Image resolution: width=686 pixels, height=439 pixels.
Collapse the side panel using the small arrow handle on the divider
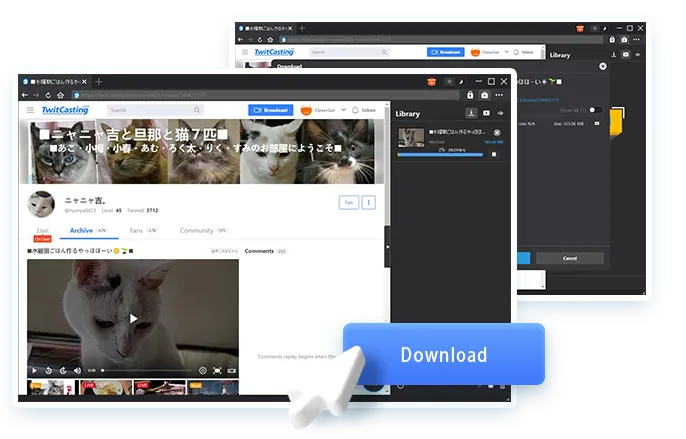pyautogui.click(x=387, y=247)
